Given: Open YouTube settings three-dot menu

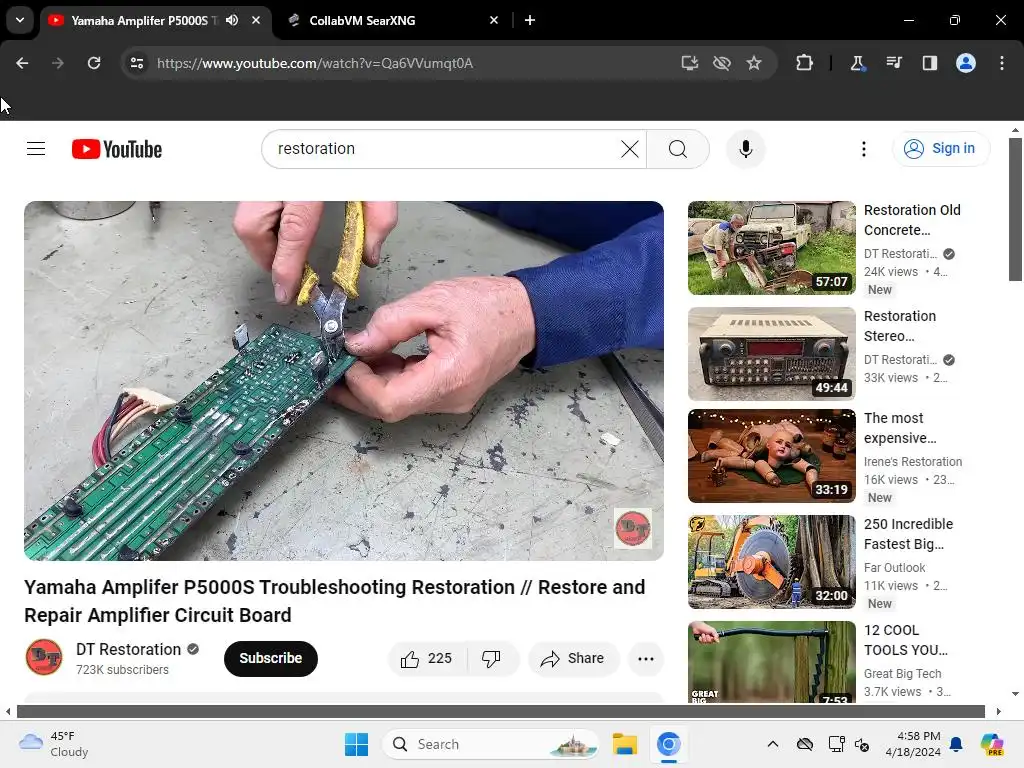Looking at the screenshot, I should point(863,149).
